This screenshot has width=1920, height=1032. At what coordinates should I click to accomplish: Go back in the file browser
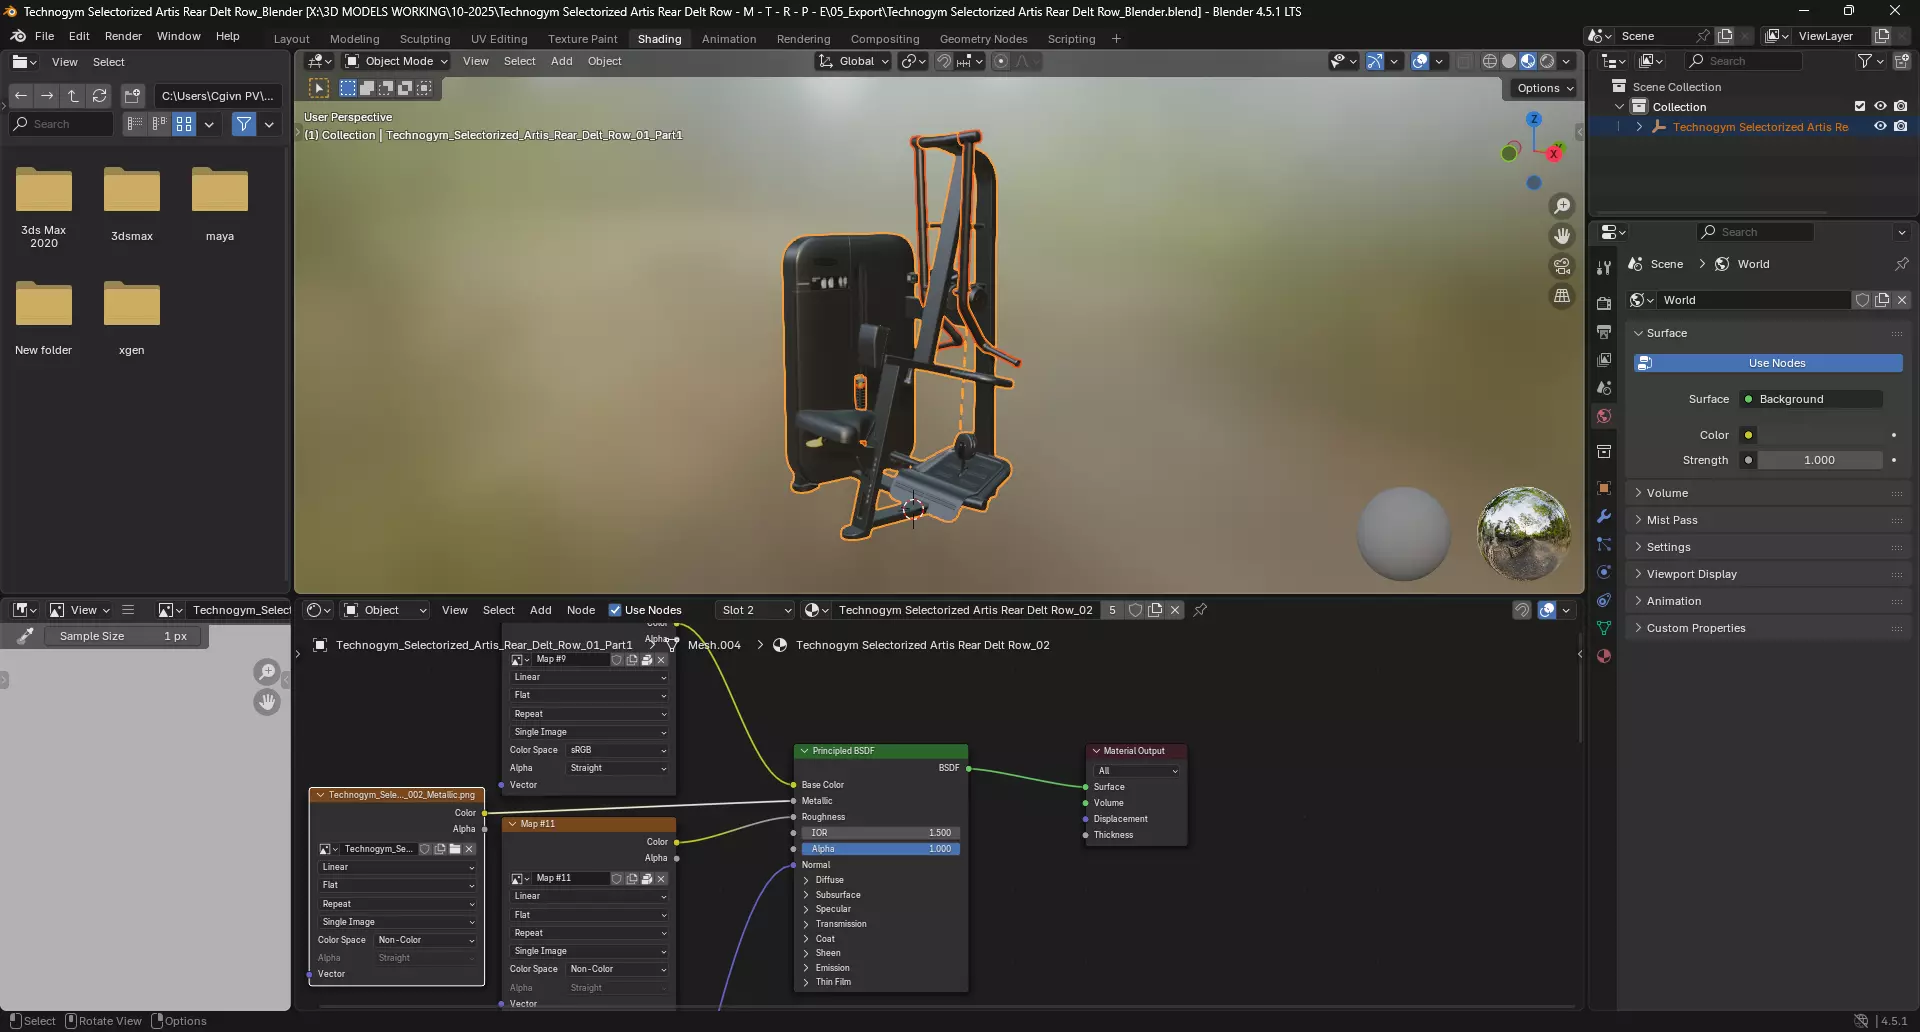21,96
